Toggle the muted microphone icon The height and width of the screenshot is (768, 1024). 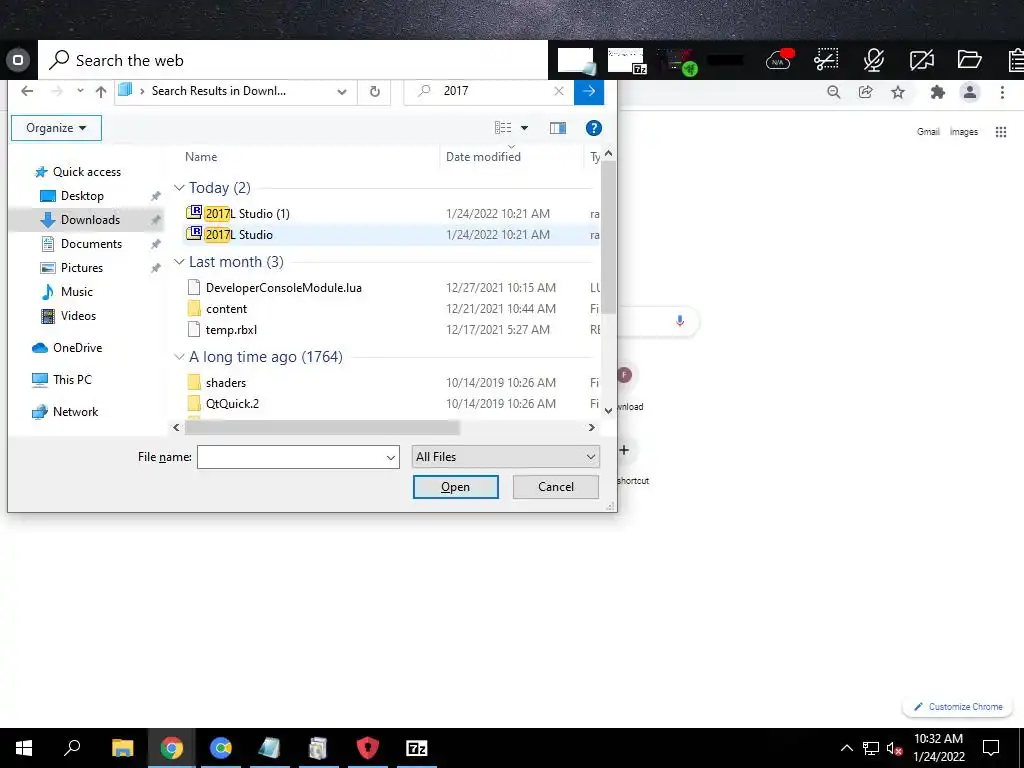873,60
